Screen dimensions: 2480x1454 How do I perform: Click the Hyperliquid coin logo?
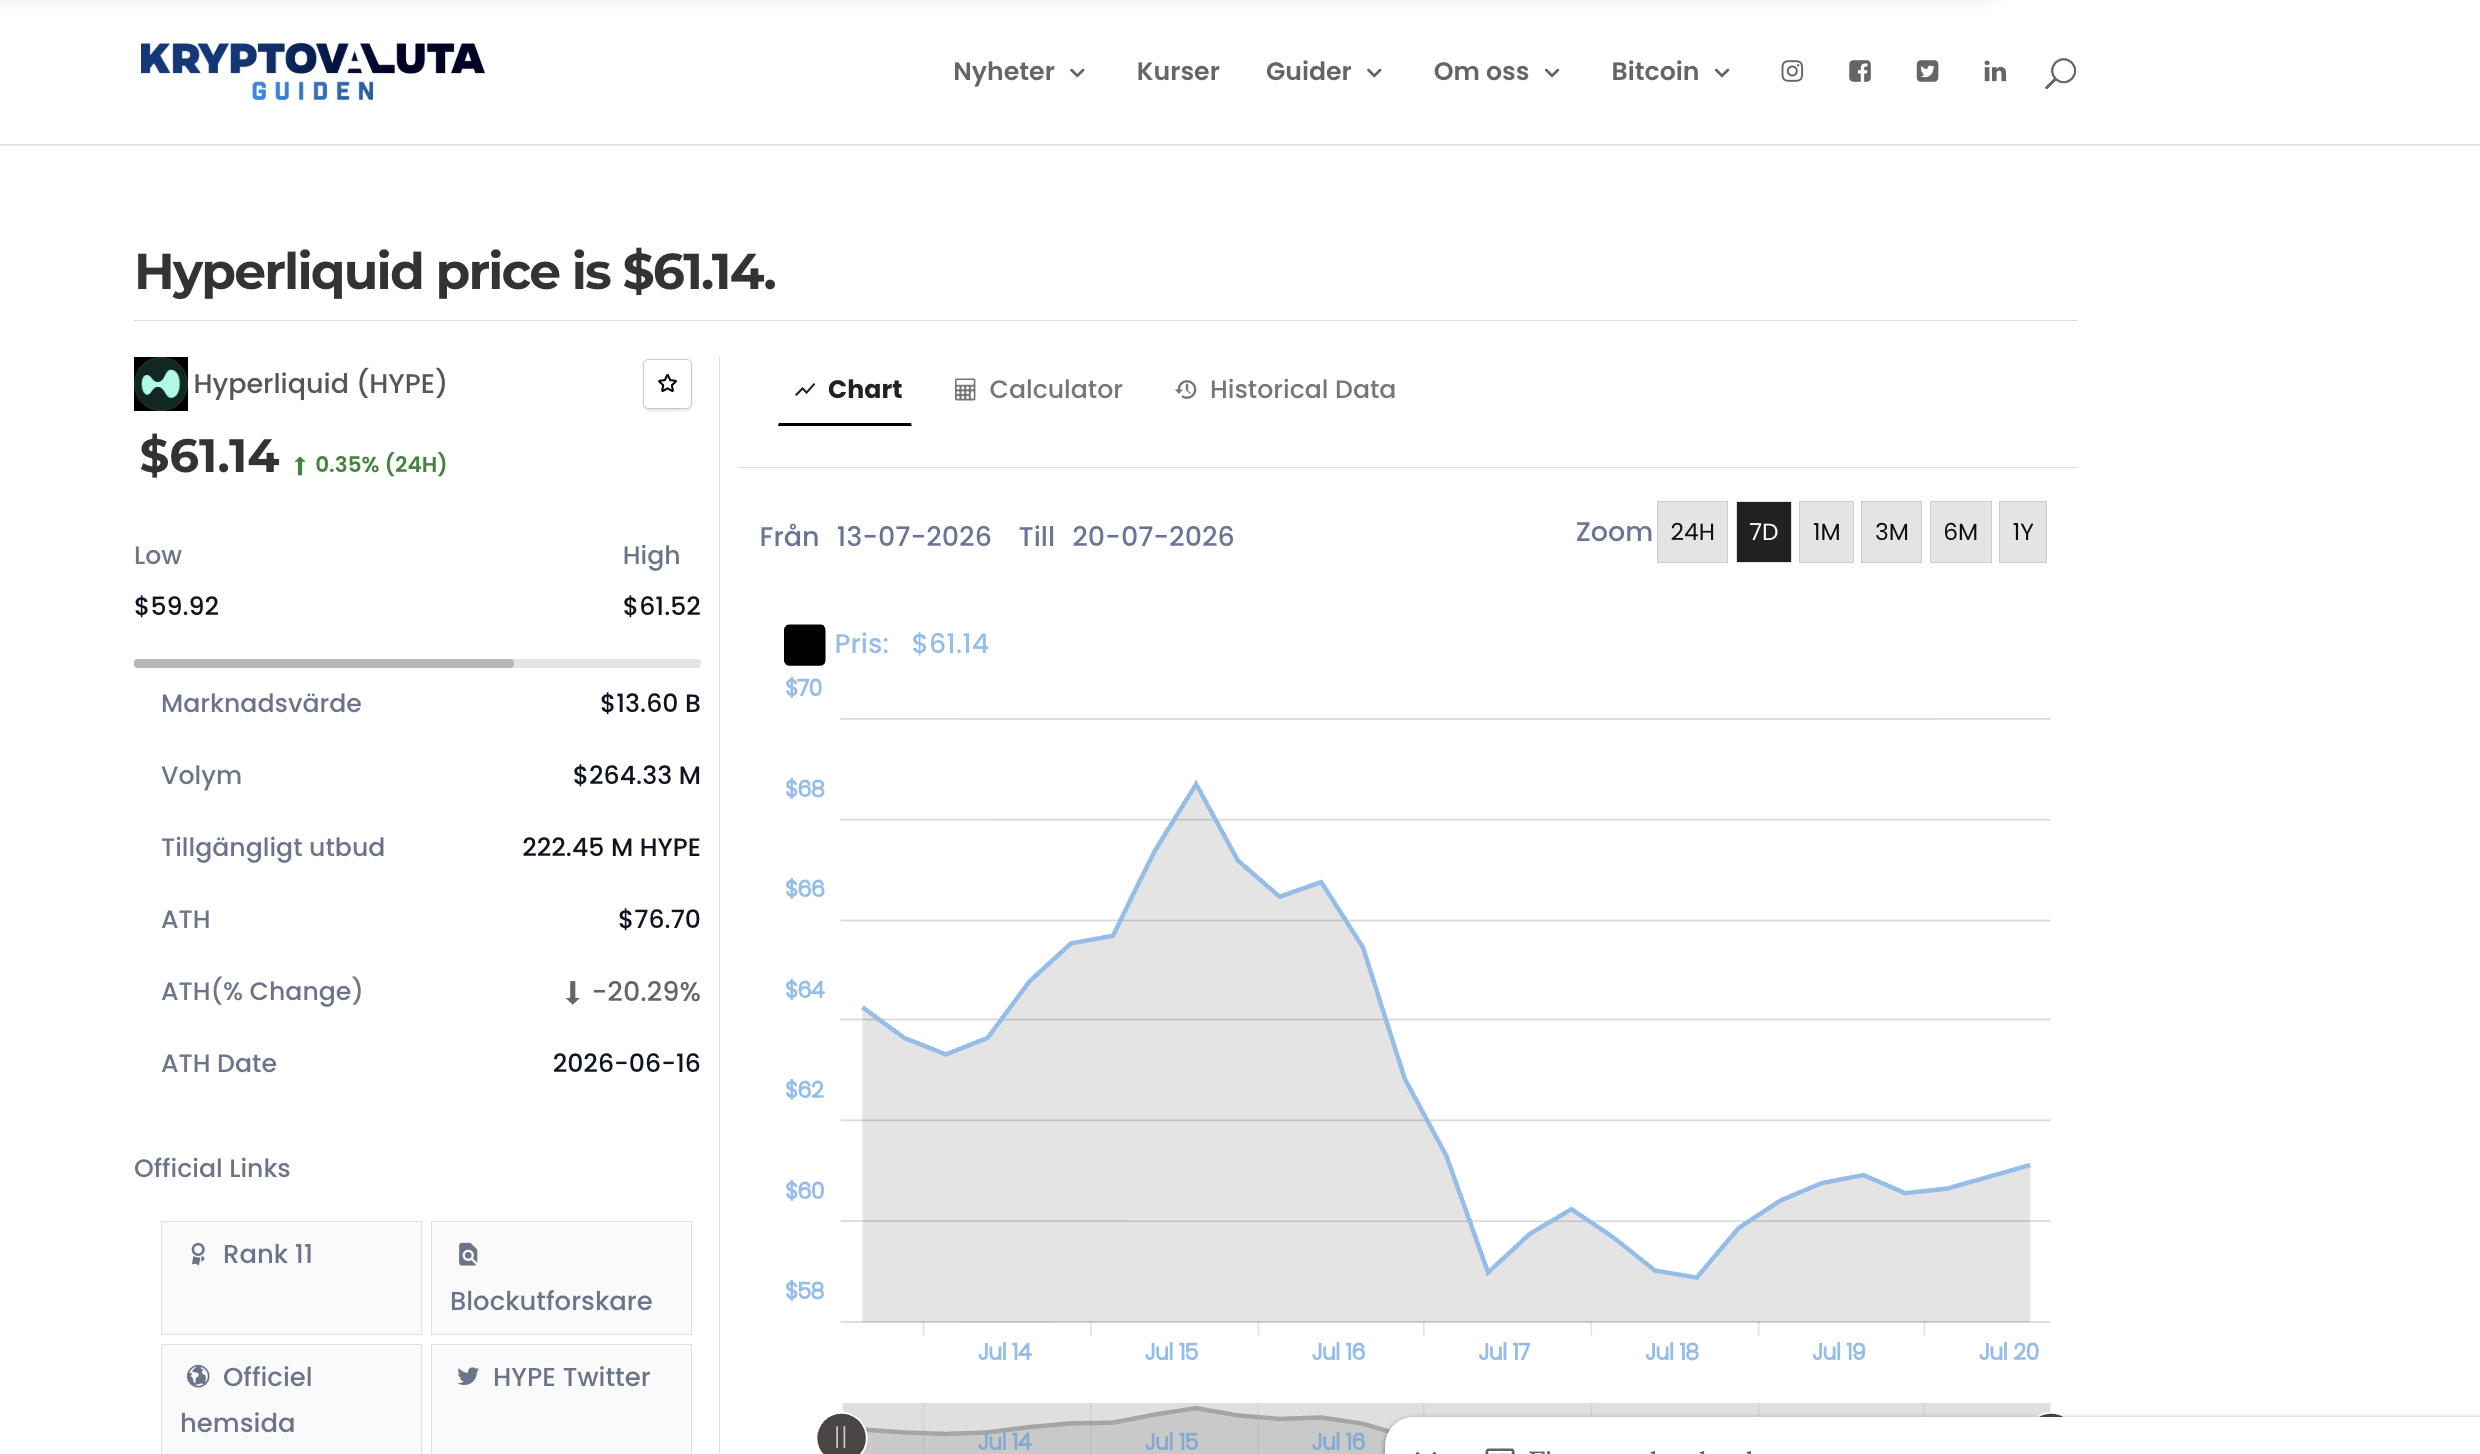point(160,383)
